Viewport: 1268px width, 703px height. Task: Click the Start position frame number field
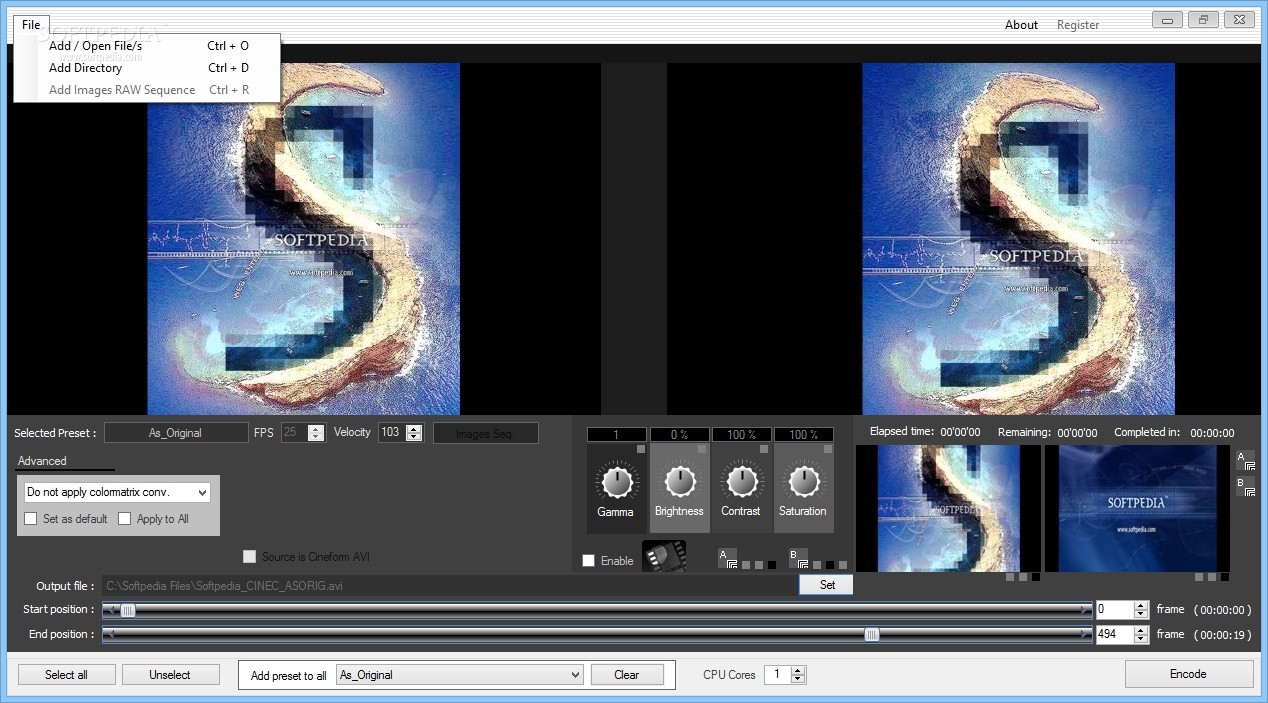coord(1115,609)
